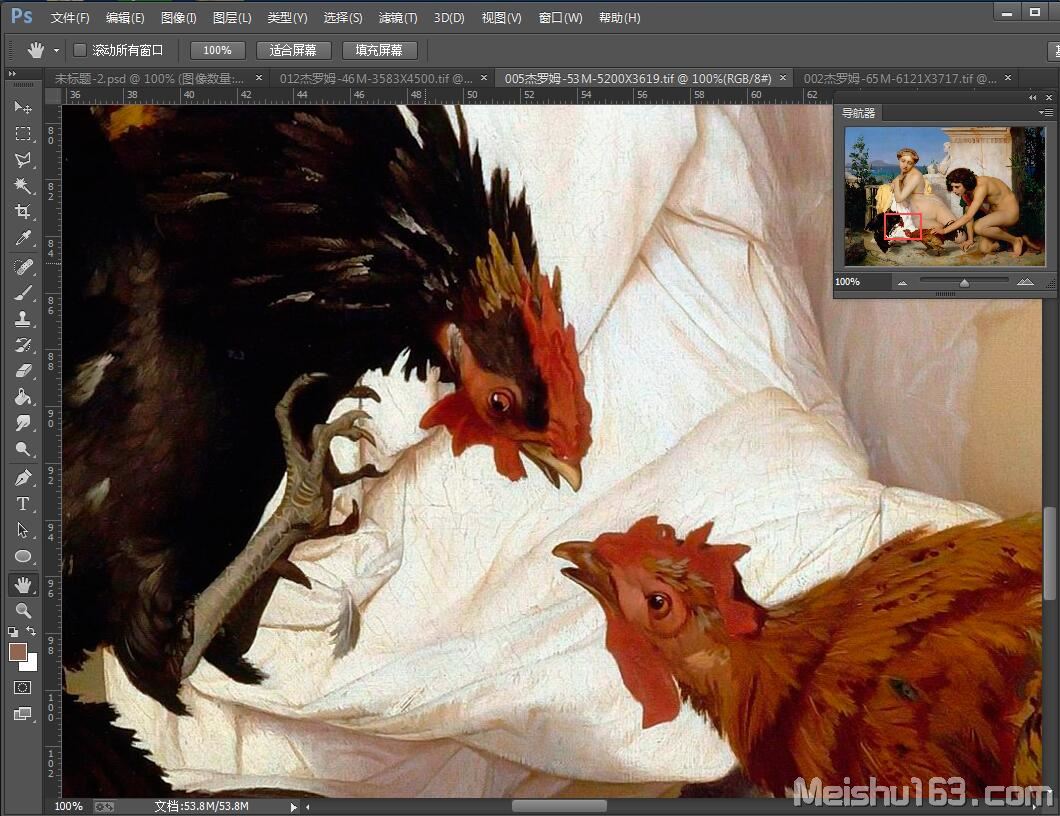Click the vertical scrollbar thumb
The width and height of the screenshot is (1060, 816).
pyautogui.click(x=1049, y=553)
